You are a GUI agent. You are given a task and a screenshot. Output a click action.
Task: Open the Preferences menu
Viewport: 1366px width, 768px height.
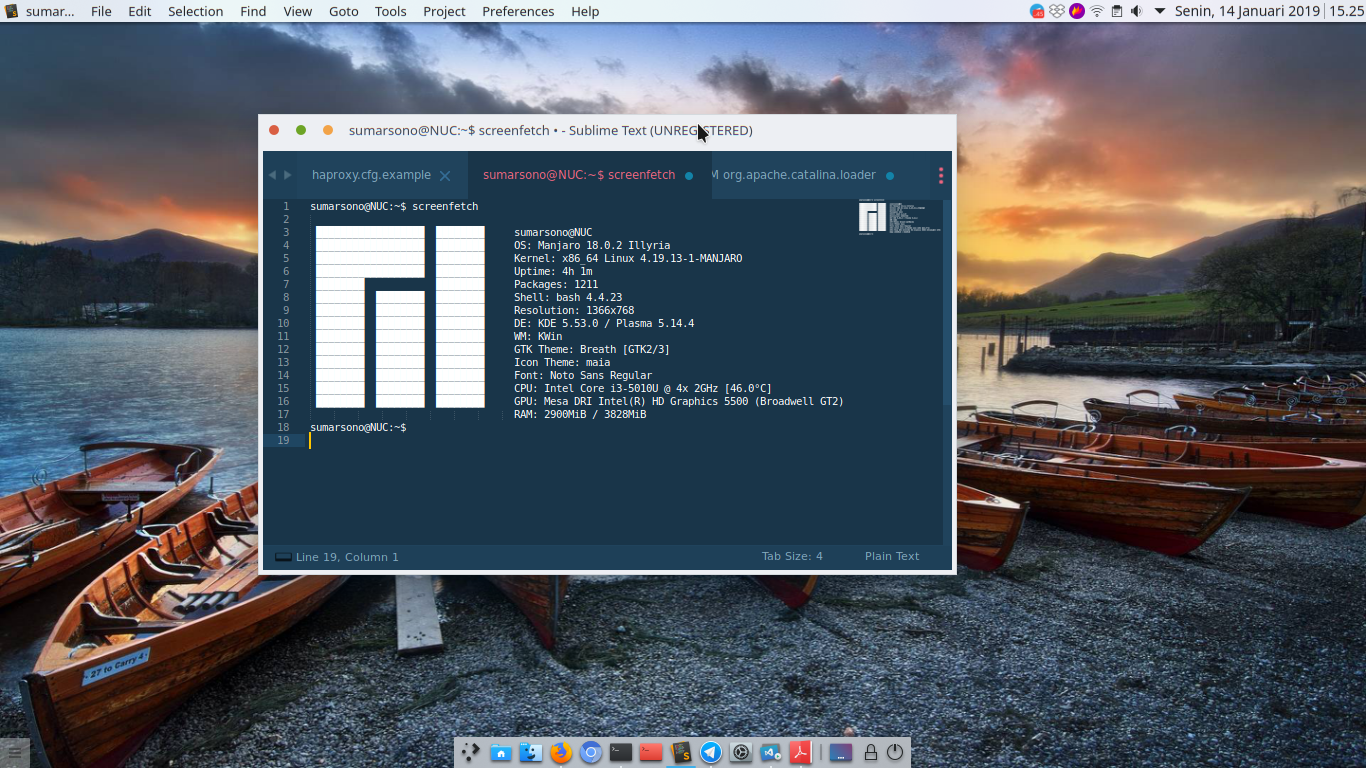coord(518,11)
